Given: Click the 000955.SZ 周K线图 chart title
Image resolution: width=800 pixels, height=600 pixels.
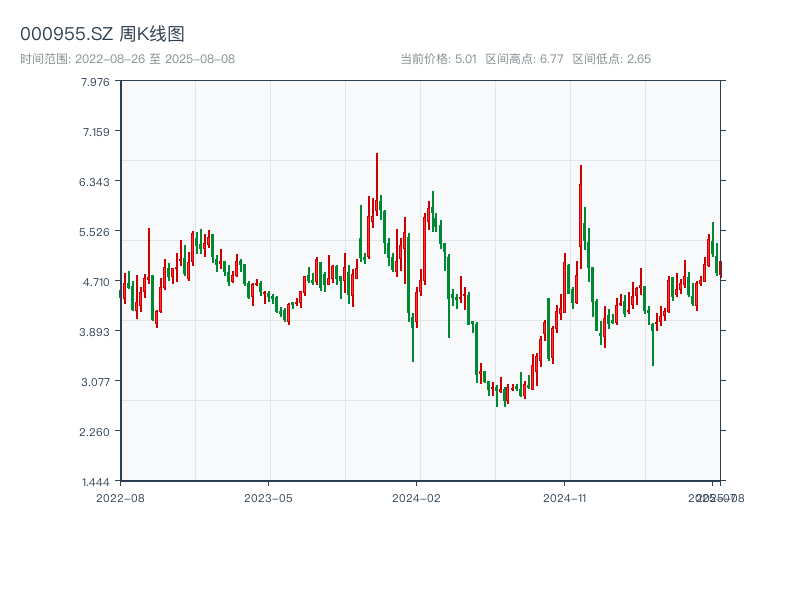Looking at the screenshot, I should point(102,34).
